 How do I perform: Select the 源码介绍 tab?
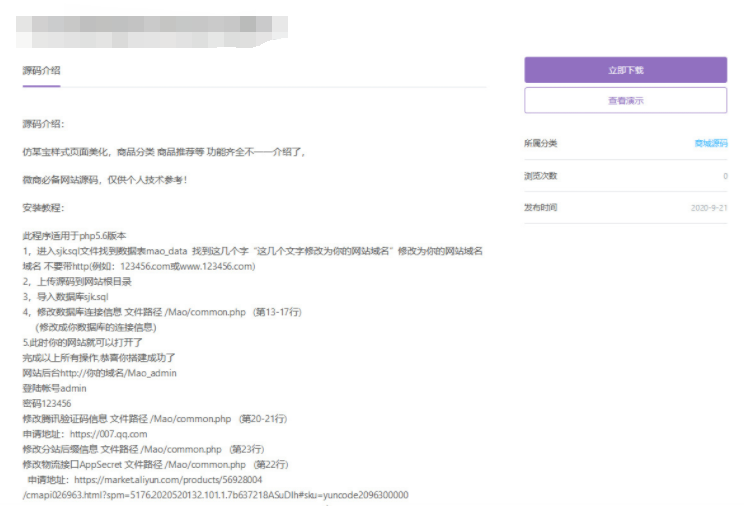point(41,70)
